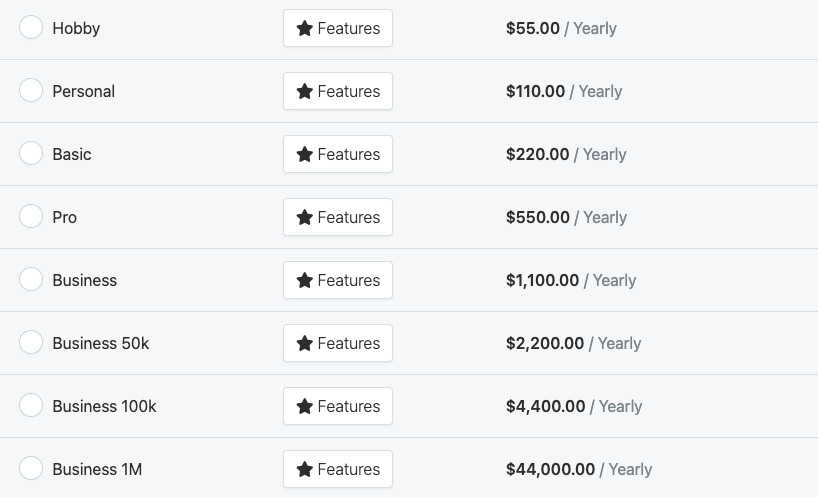Choose the Business 50k radio button
Screen dimensions: 818x497
click(x=31, y=343)
